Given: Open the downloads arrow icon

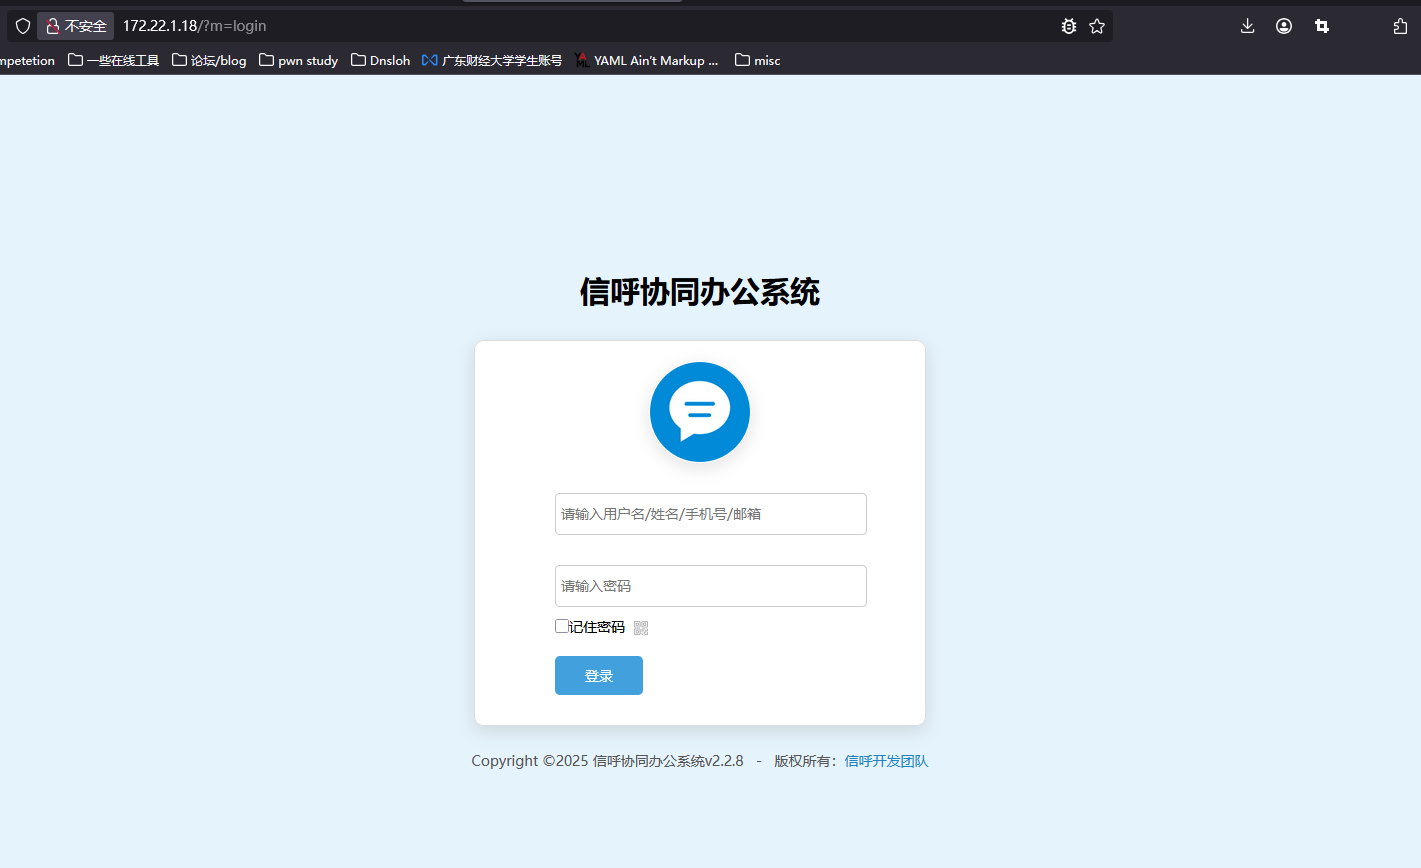Looking at the screenshot, I should pyautogui.click(x=1247, y=26).
